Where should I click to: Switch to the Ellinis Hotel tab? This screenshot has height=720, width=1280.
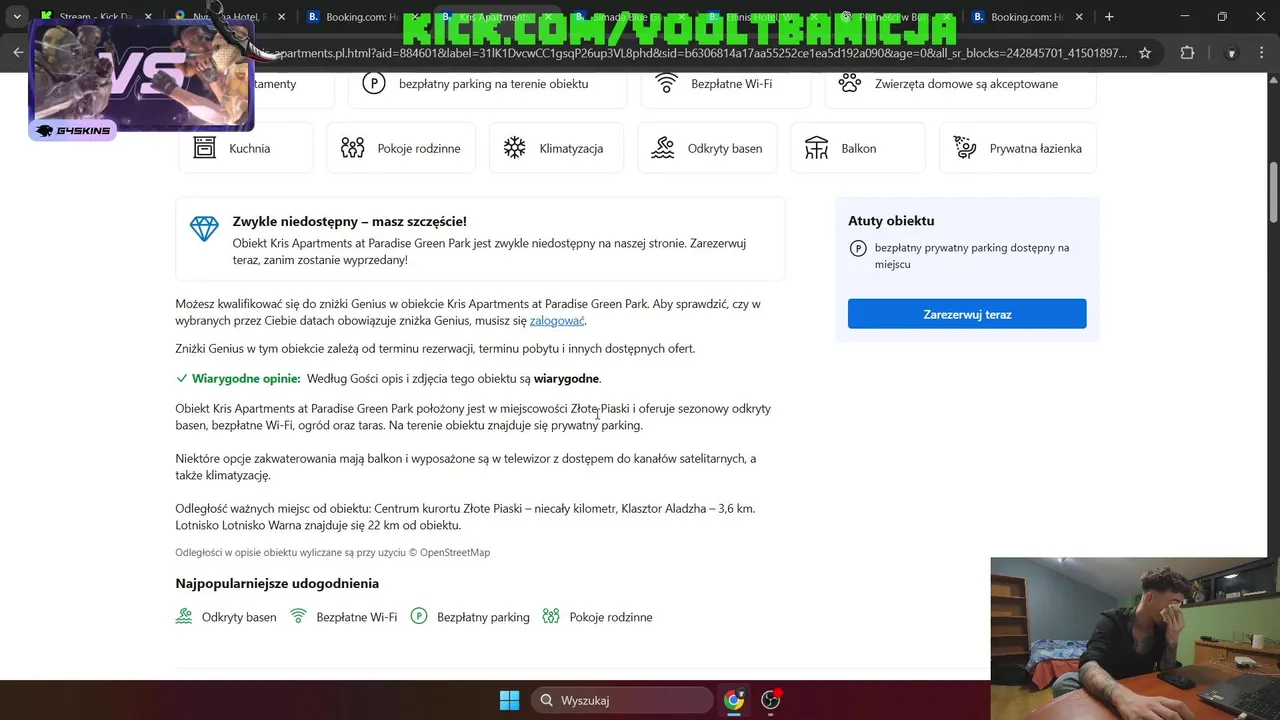point(758,17)
